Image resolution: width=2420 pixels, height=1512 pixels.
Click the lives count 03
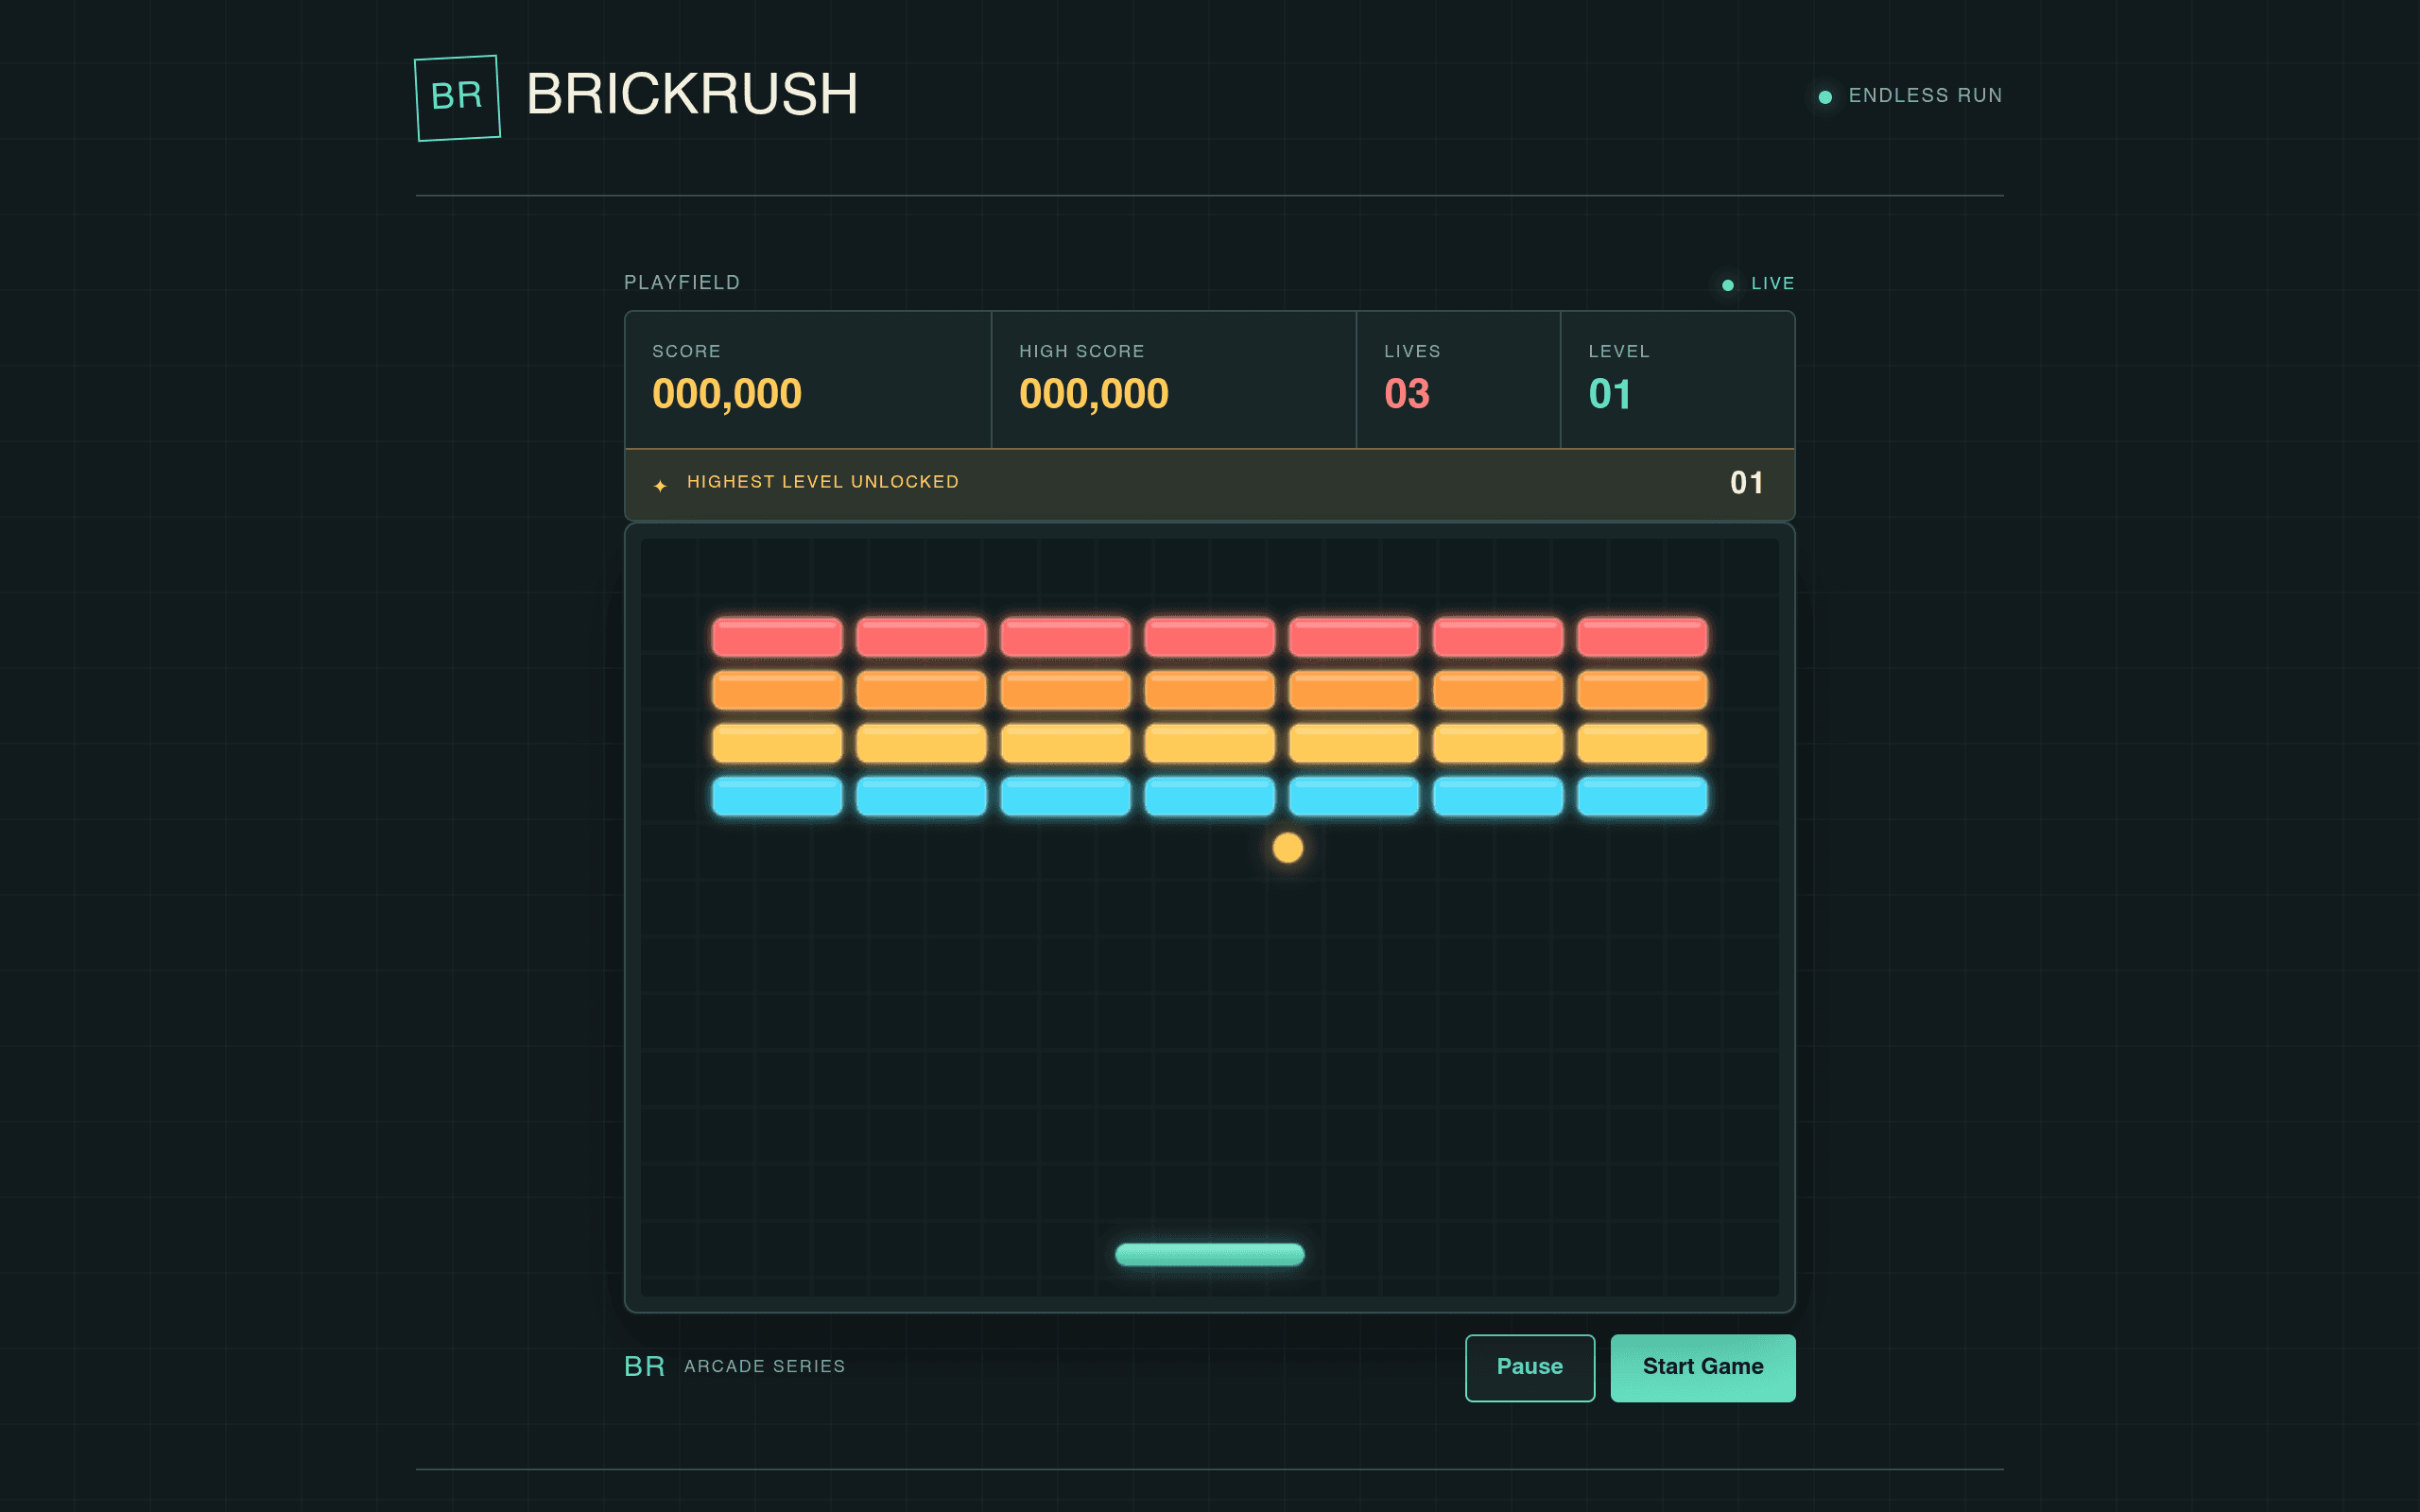(x=1407, y=394)
